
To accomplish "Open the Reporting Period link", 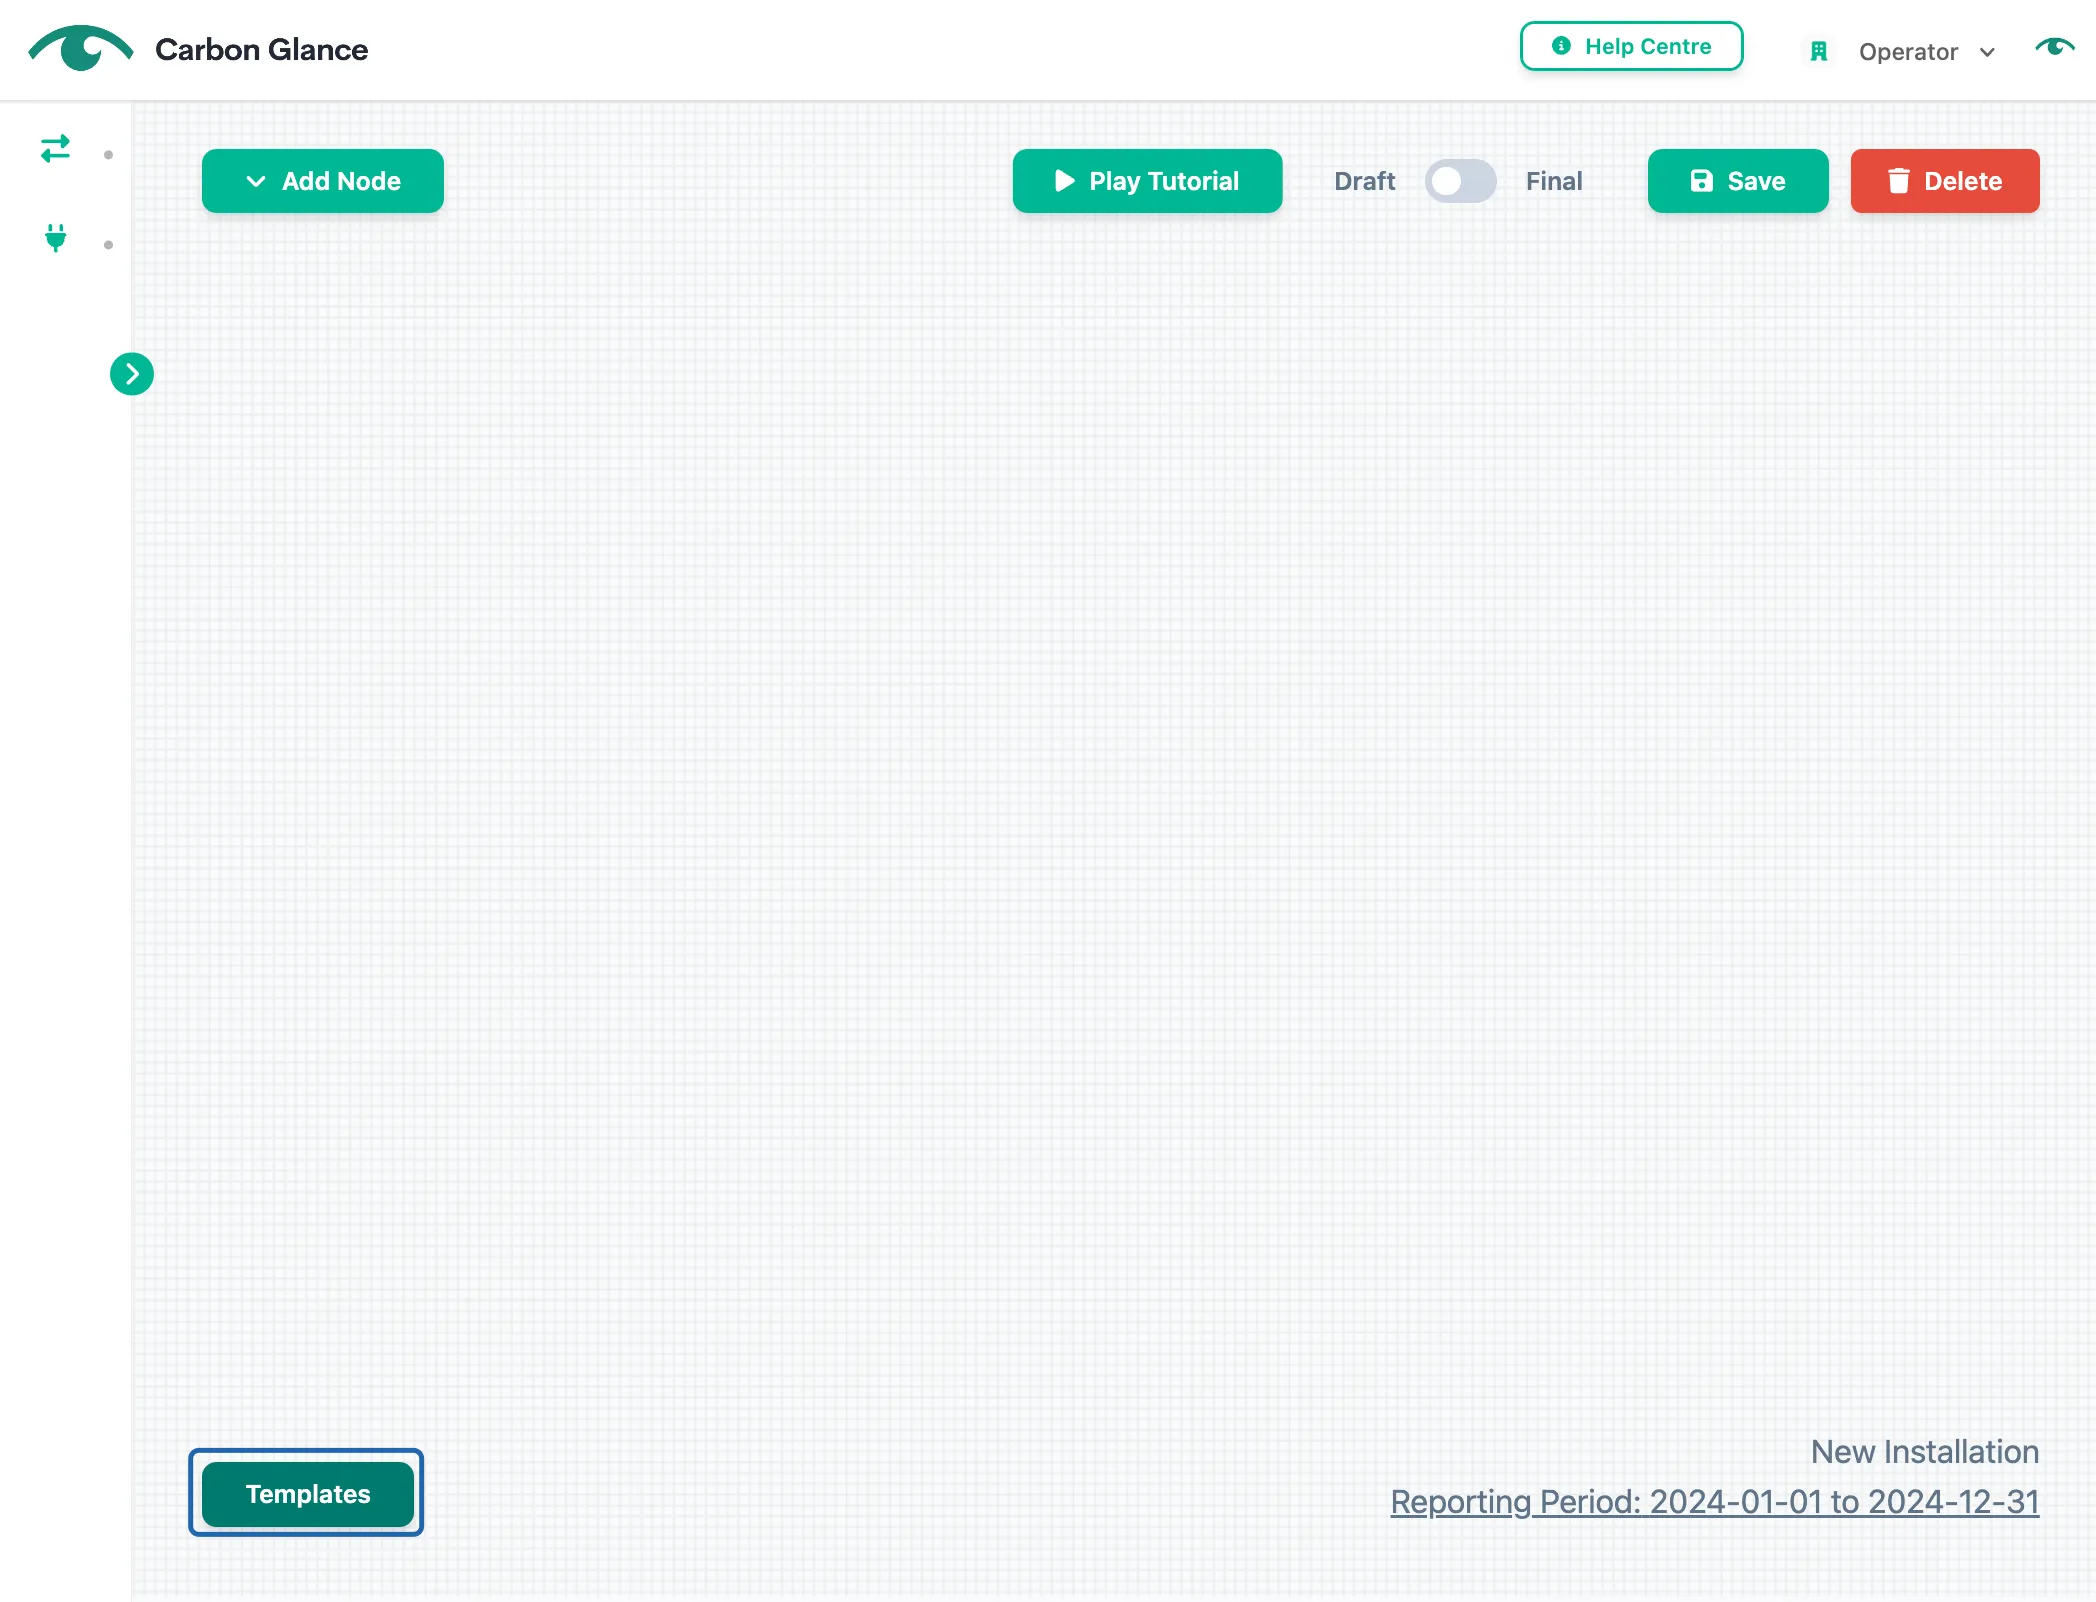I will coord(1715,1501).
